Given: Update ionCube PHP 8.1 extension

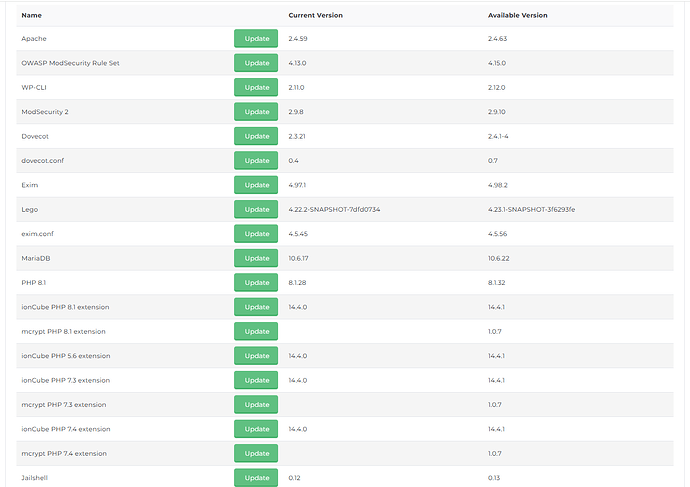Looking at the screenshot, I should pyautogui.click(x=256, y=307).
